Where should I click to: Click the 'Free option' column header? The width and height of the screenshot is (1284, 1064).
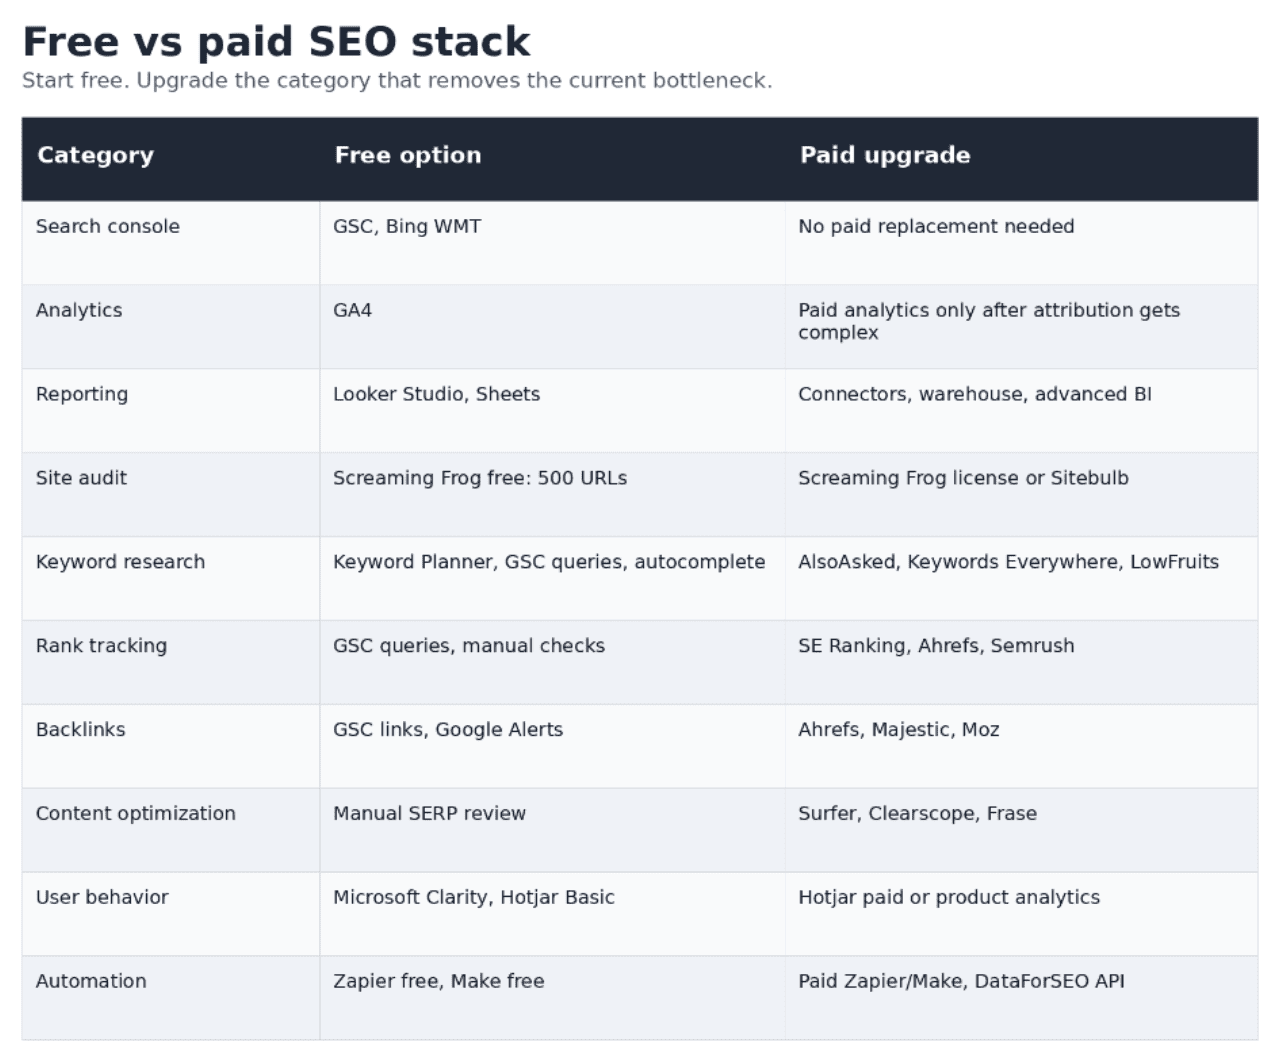click(x=553, y=159)
